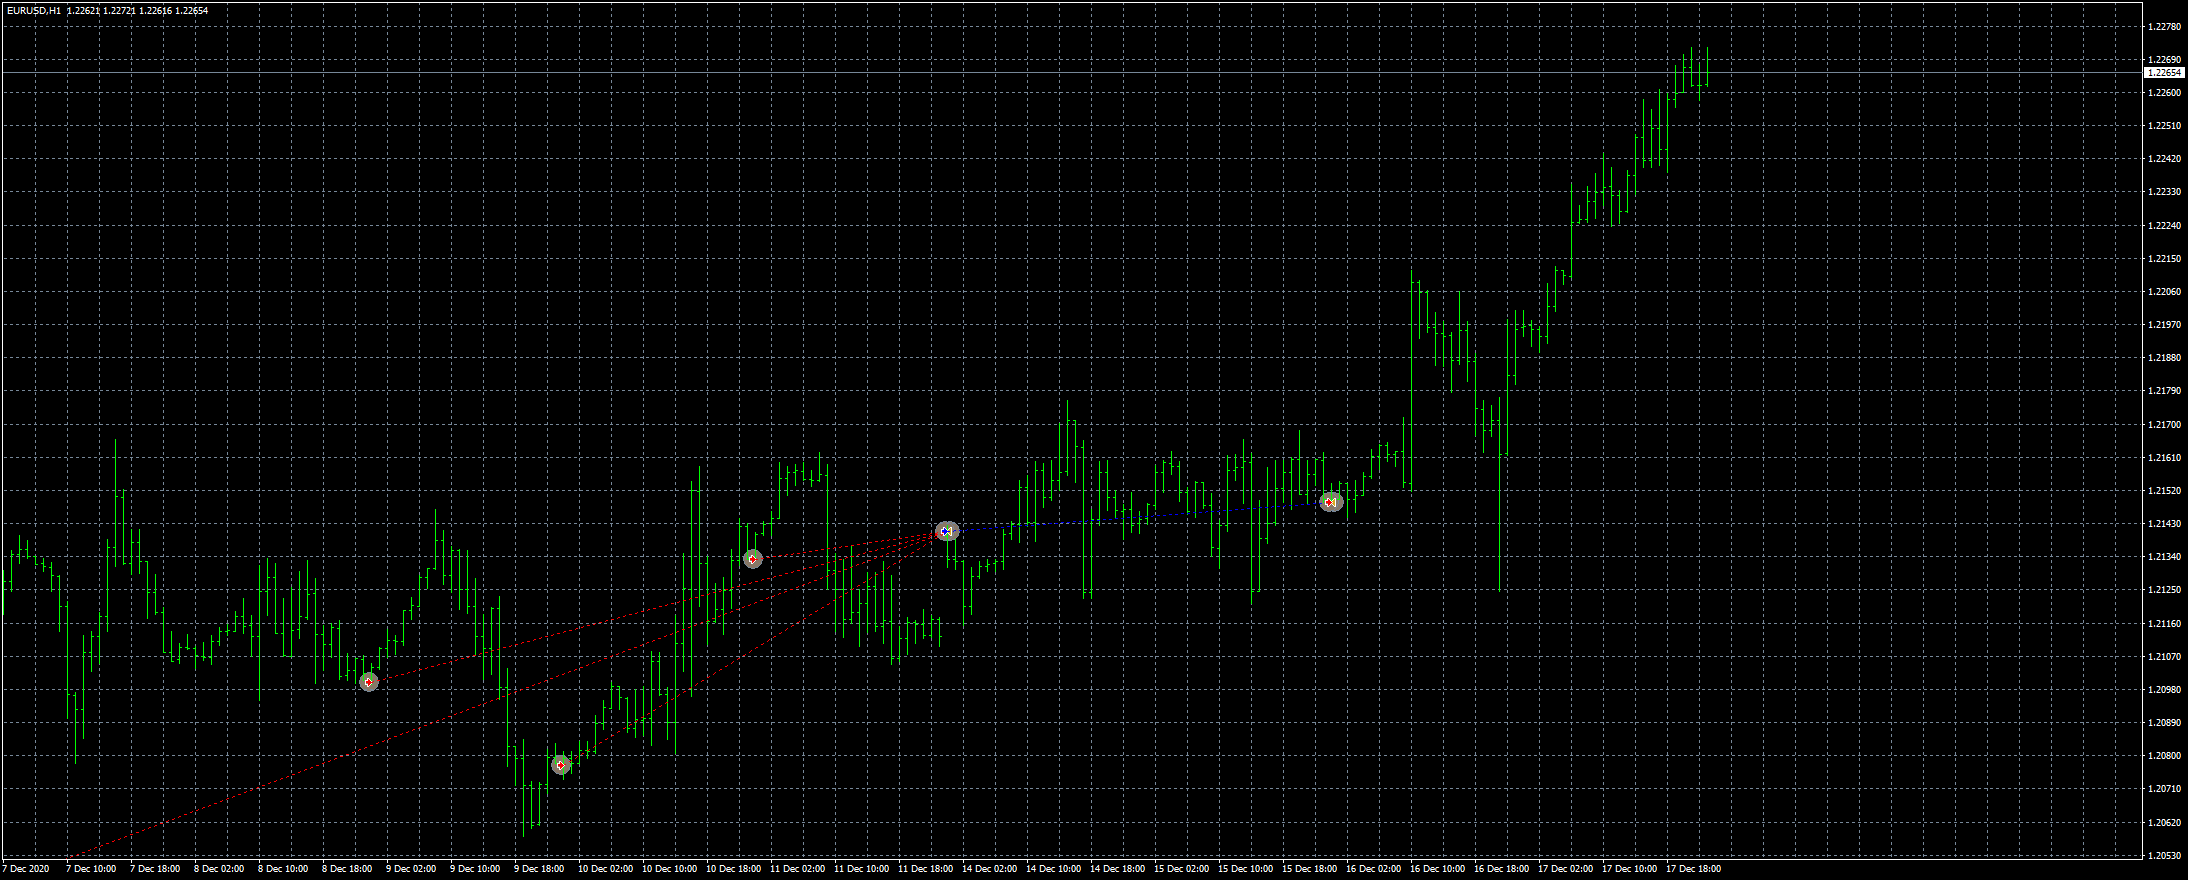This screenshot has height=880, width=2188.
Task: Click the 1.21880 price scale label
Action: 2163,358
